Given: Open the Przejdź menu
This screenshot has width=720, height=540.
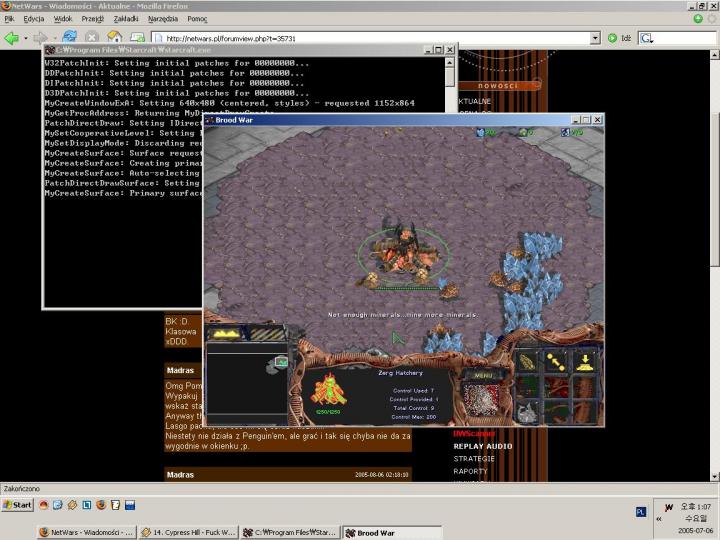Looking at the screenshot, I should coord(92,19).
